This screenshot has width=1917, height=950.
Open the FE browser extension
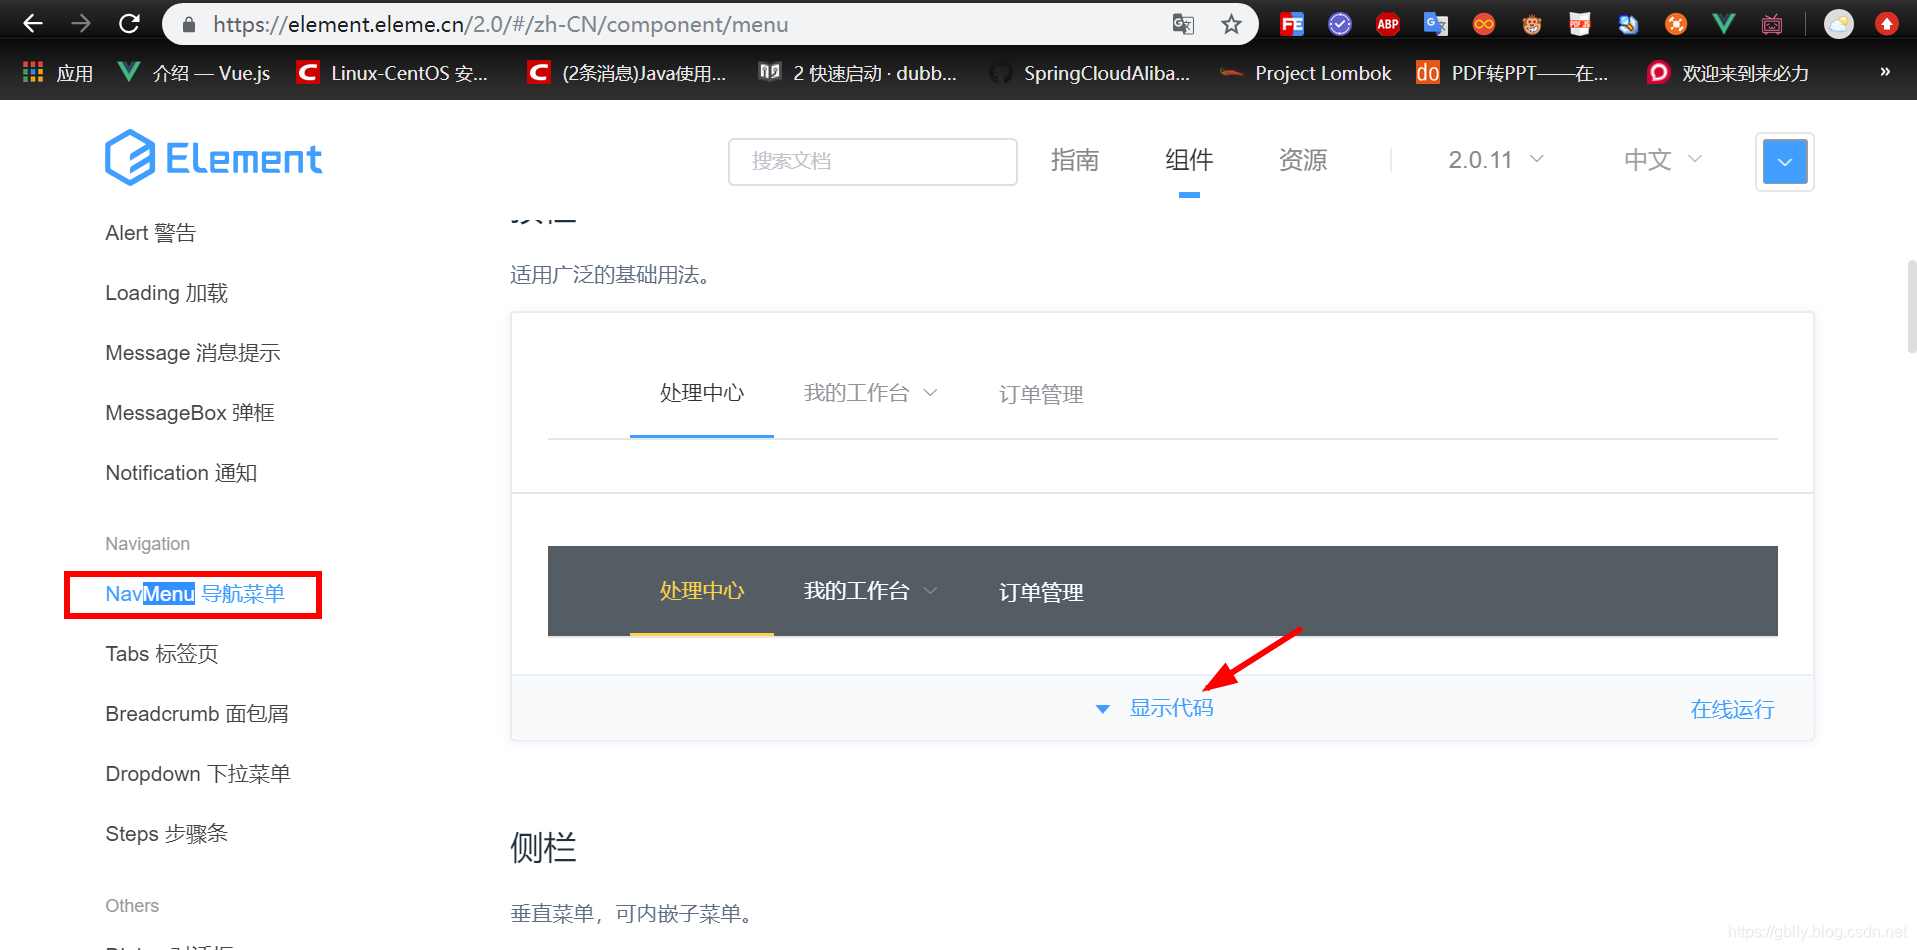point(1292,23)
